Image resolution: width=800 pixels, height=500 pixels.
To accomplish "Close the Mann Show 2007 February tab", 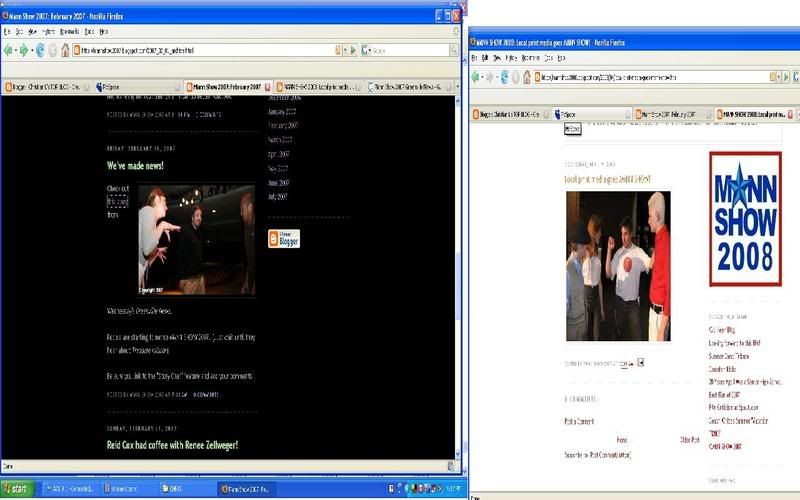I will (267, 87).
